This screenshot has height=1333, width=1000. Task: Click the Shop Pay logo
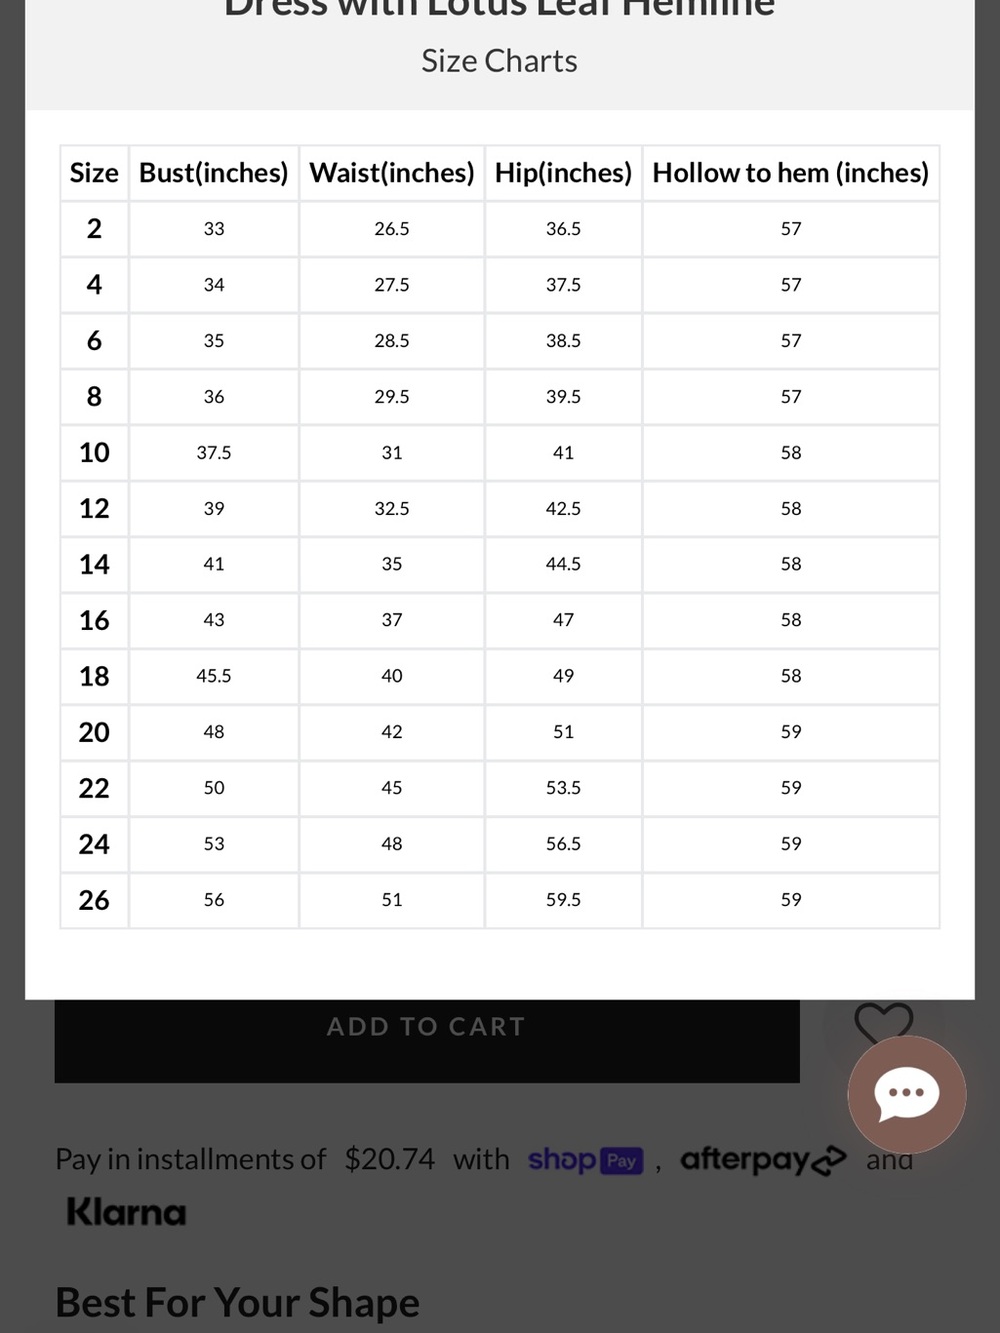coord(585,1160)
